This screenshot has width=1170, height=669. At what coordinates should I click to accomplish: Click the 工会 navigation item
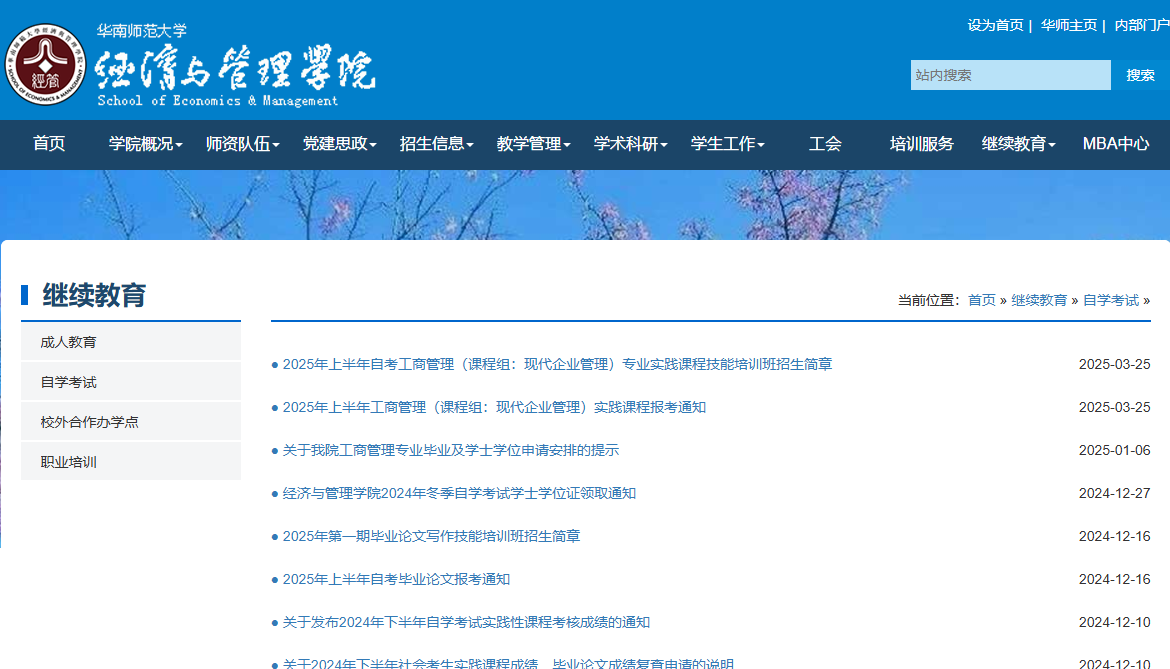click(824, 144)
